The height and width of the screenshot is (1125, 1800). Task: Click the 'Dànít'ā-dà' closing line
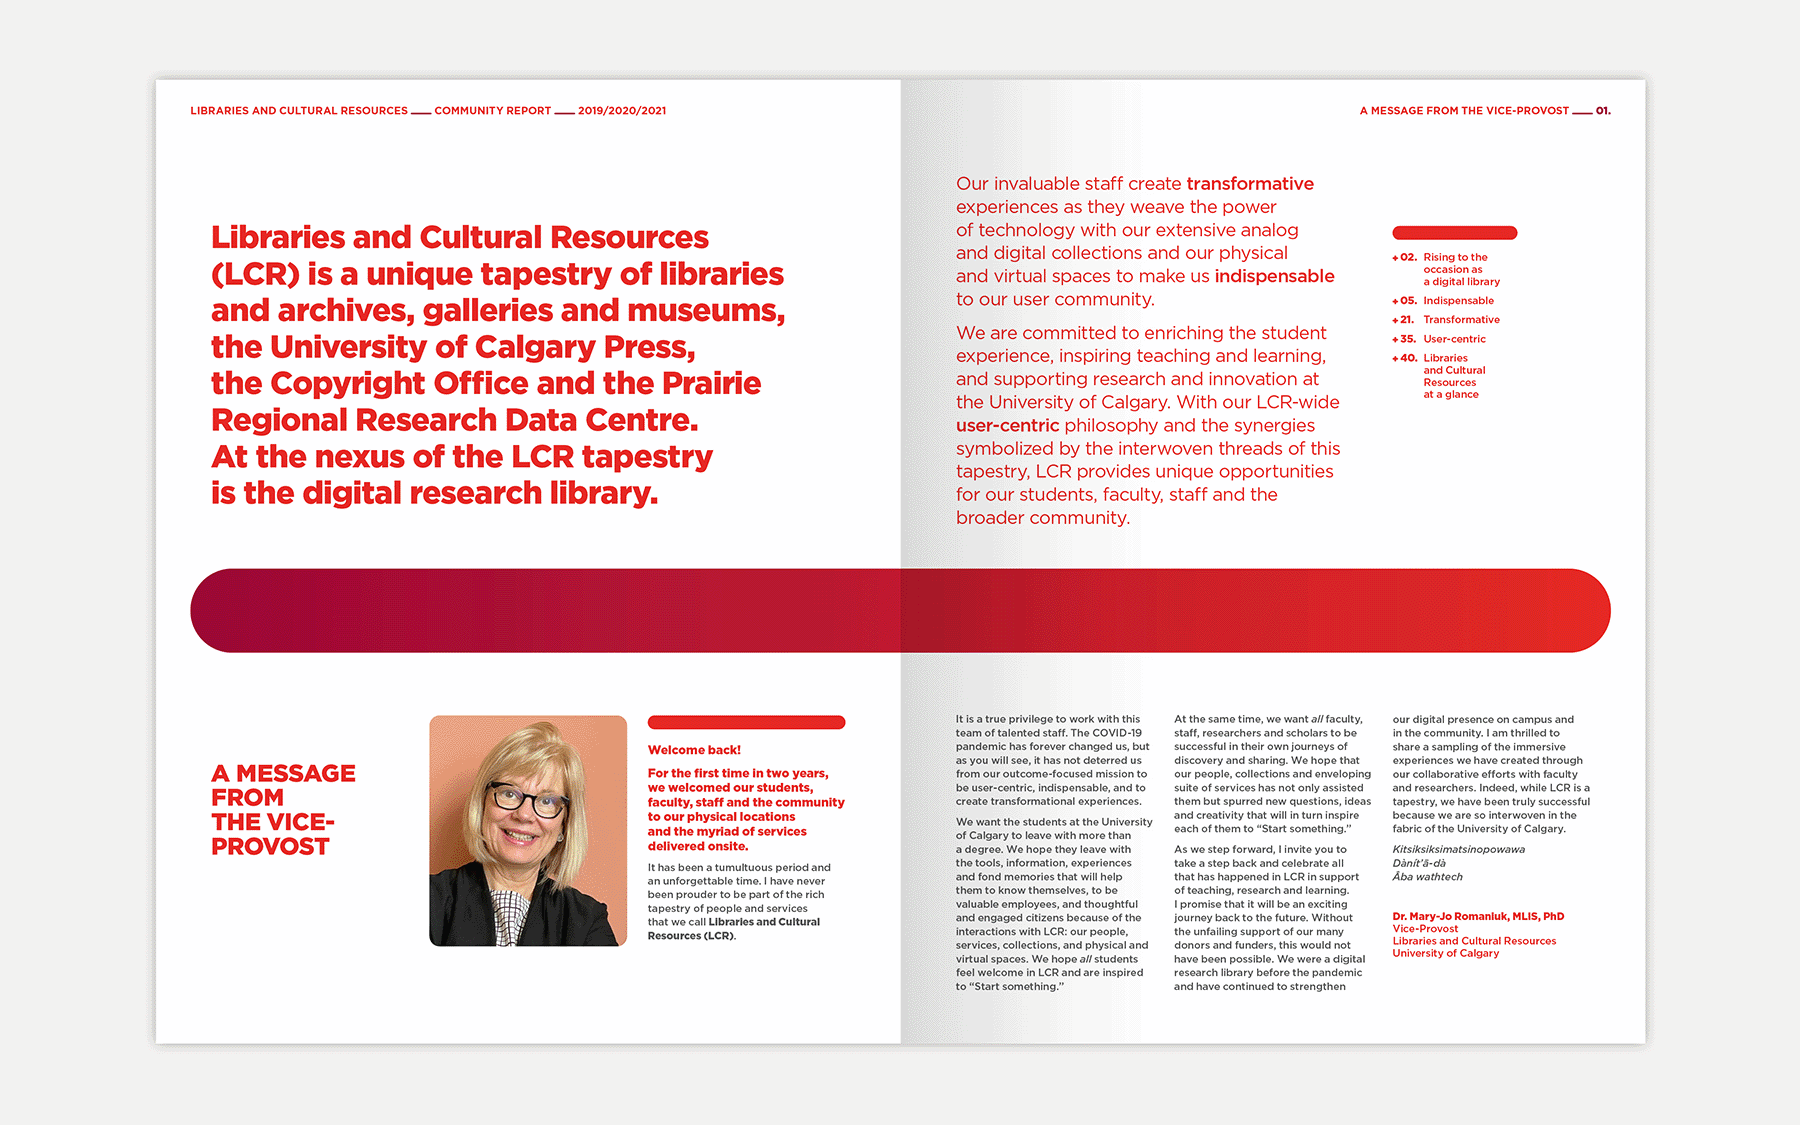1419,863
